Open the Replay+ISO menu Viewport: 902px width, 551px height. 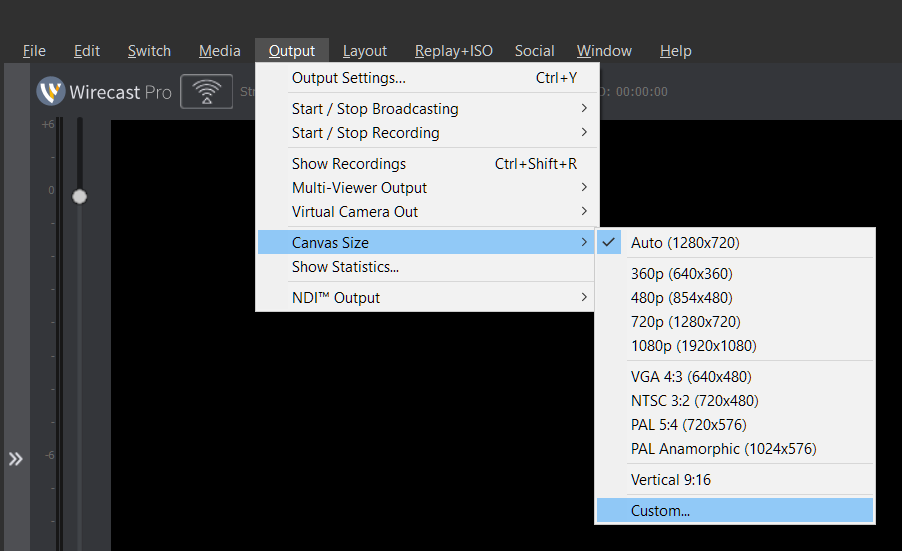pyautogui.click(x=454, y=51)
